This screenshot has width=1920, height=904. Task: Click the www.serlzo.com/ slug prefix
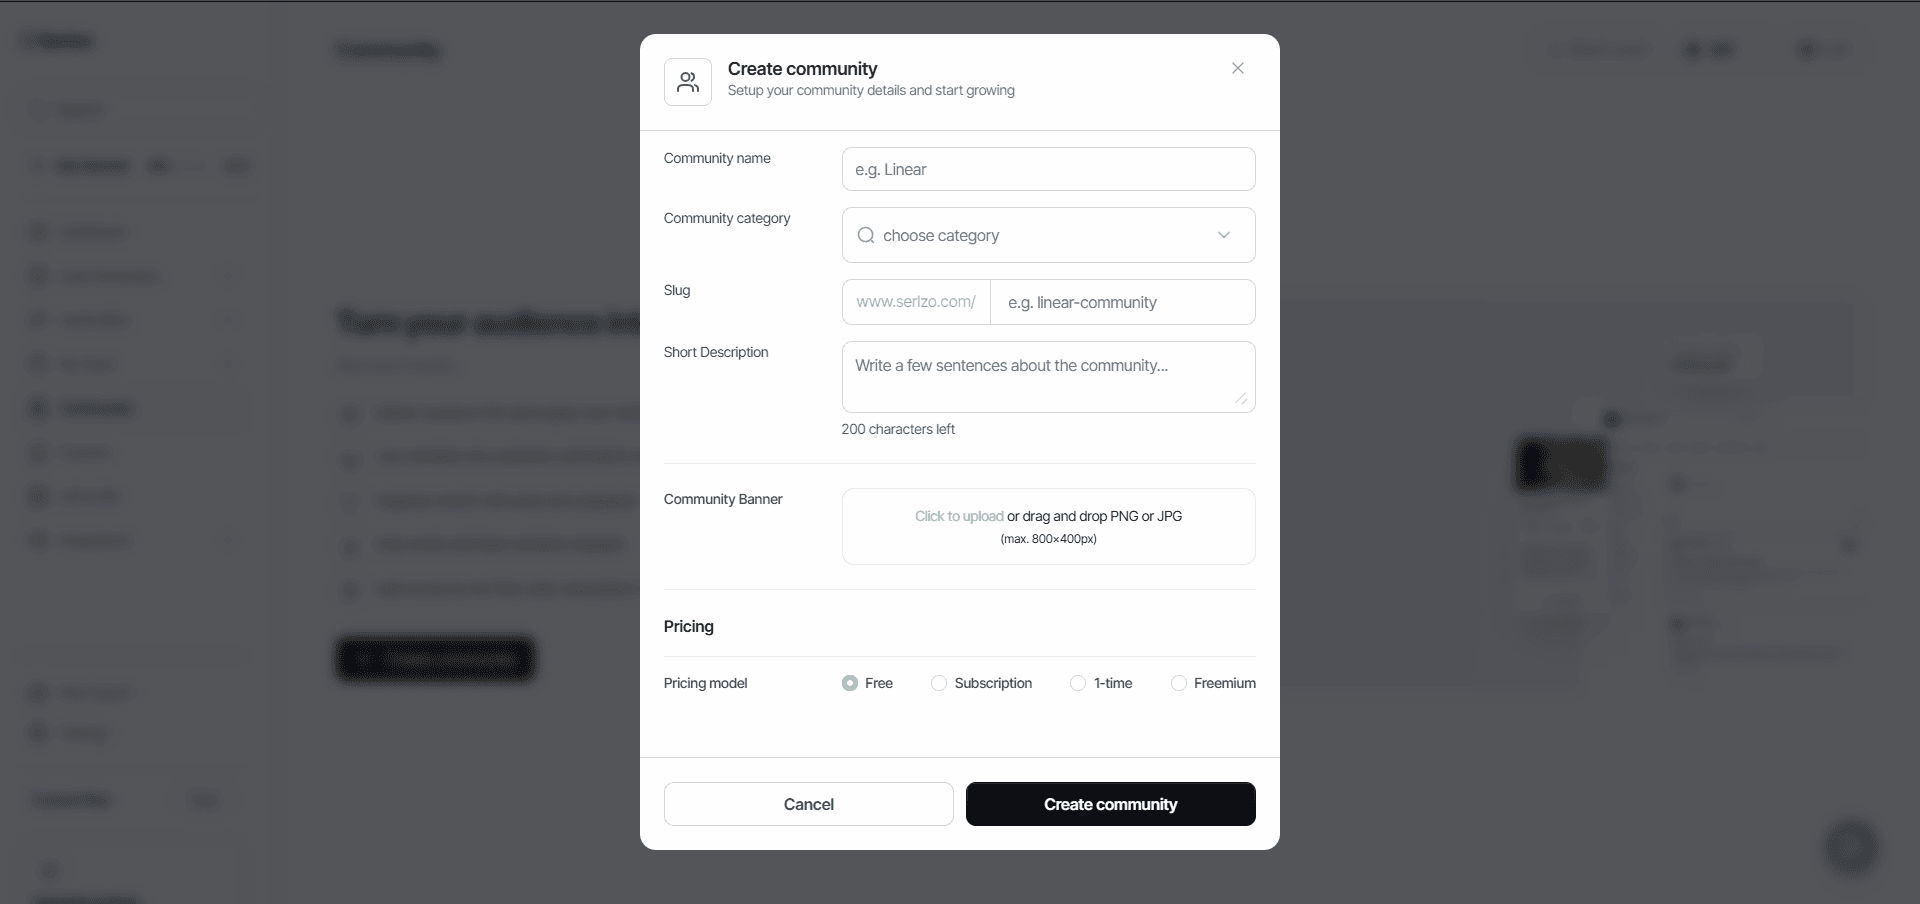916,302
